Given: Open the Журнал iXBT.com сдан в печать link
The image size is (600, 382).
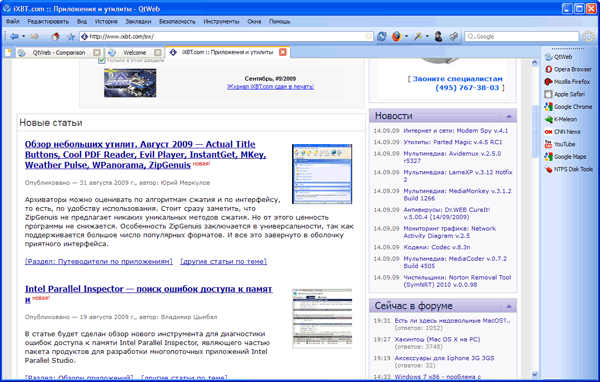Looking at the screenshot, I should [x=270, y=87].
